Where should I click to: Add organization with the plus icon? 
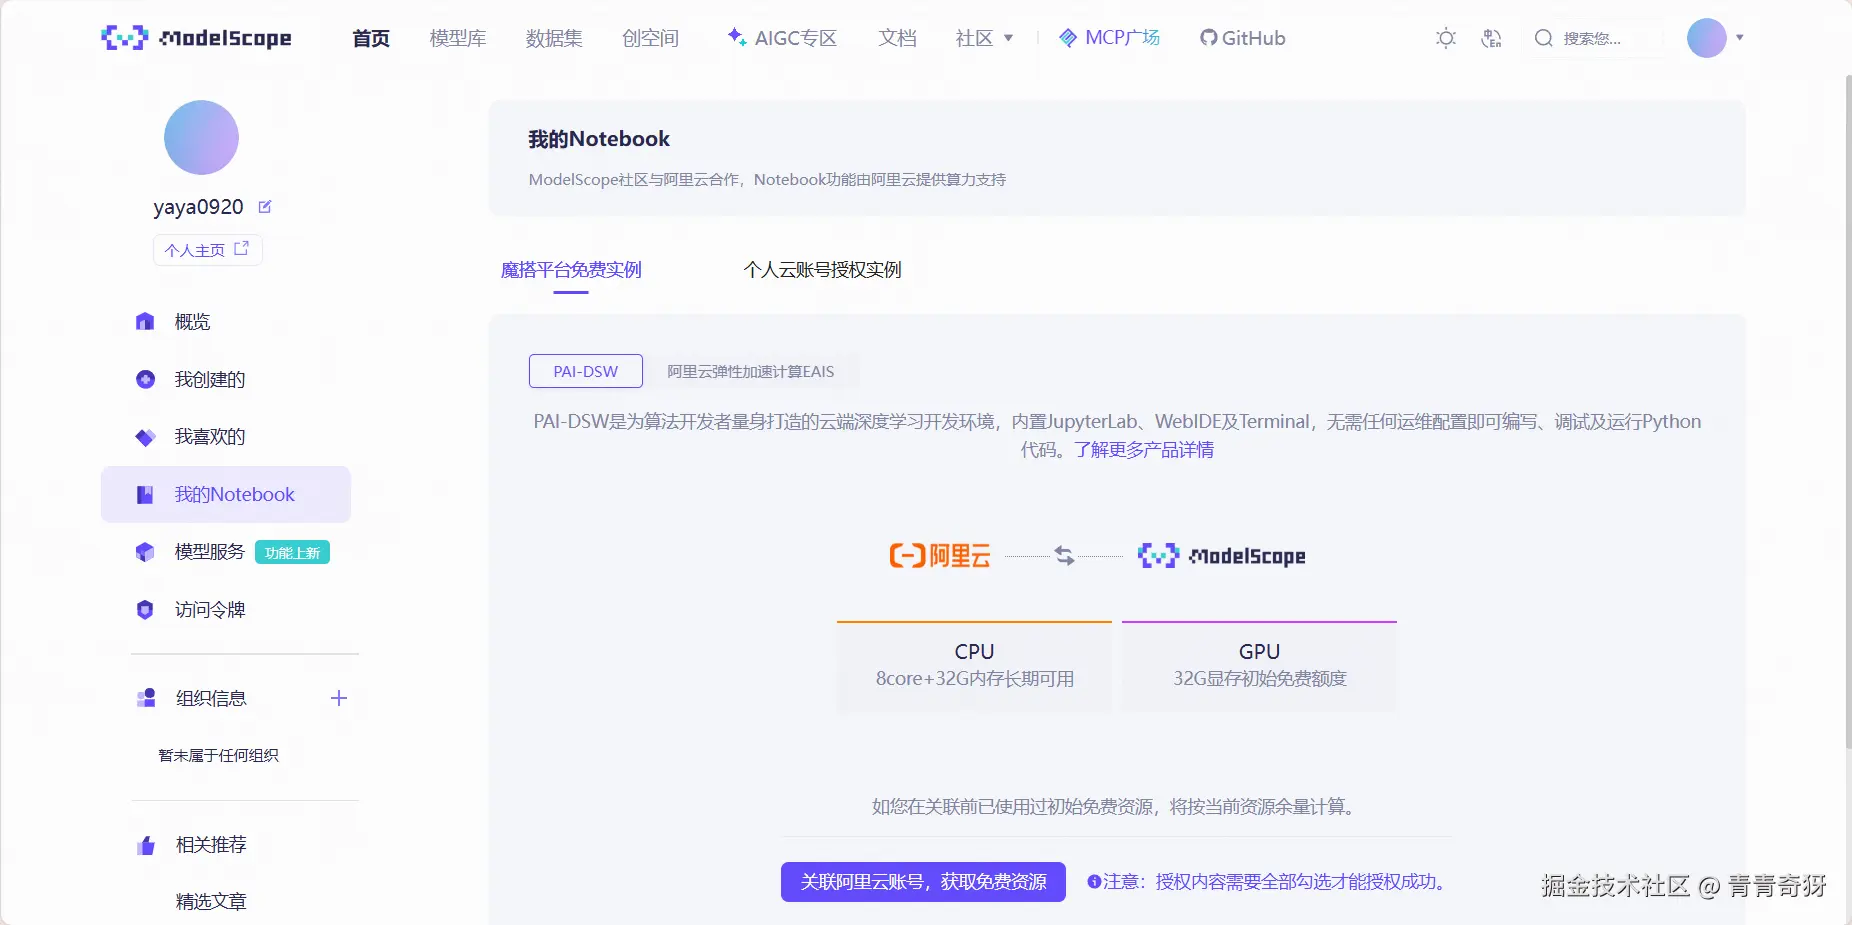339,698
